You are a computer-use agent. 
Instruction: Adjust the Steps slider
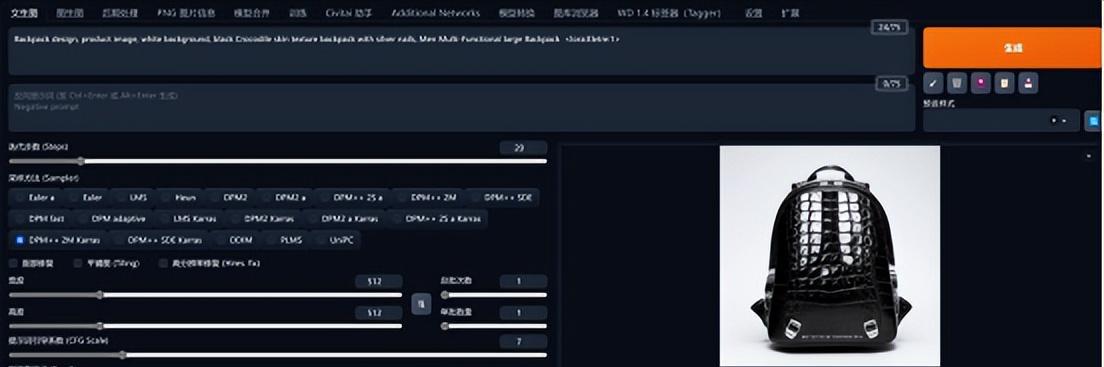tap(278, 161)
